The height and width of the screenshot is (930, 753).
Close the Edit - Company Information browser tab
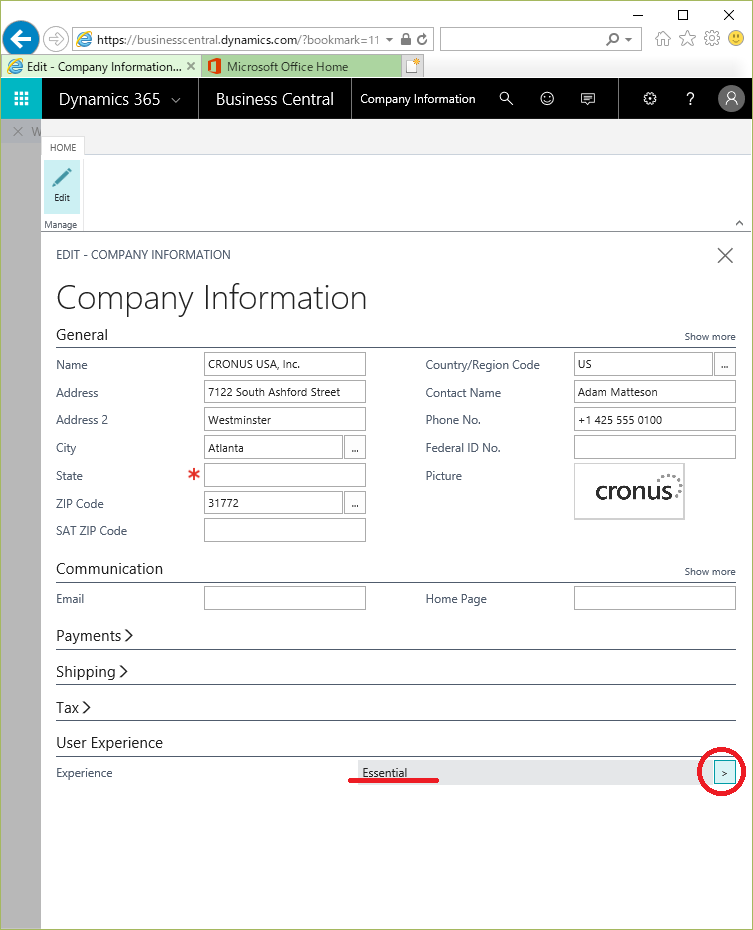click(191, 66)
